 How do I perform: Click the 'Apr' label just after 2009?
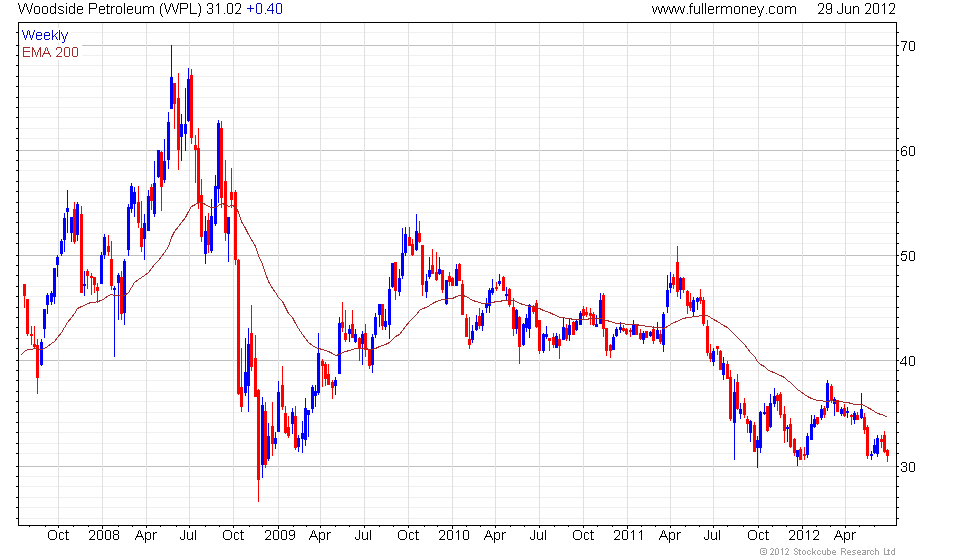pyautogui.click(x=320, y=536)
